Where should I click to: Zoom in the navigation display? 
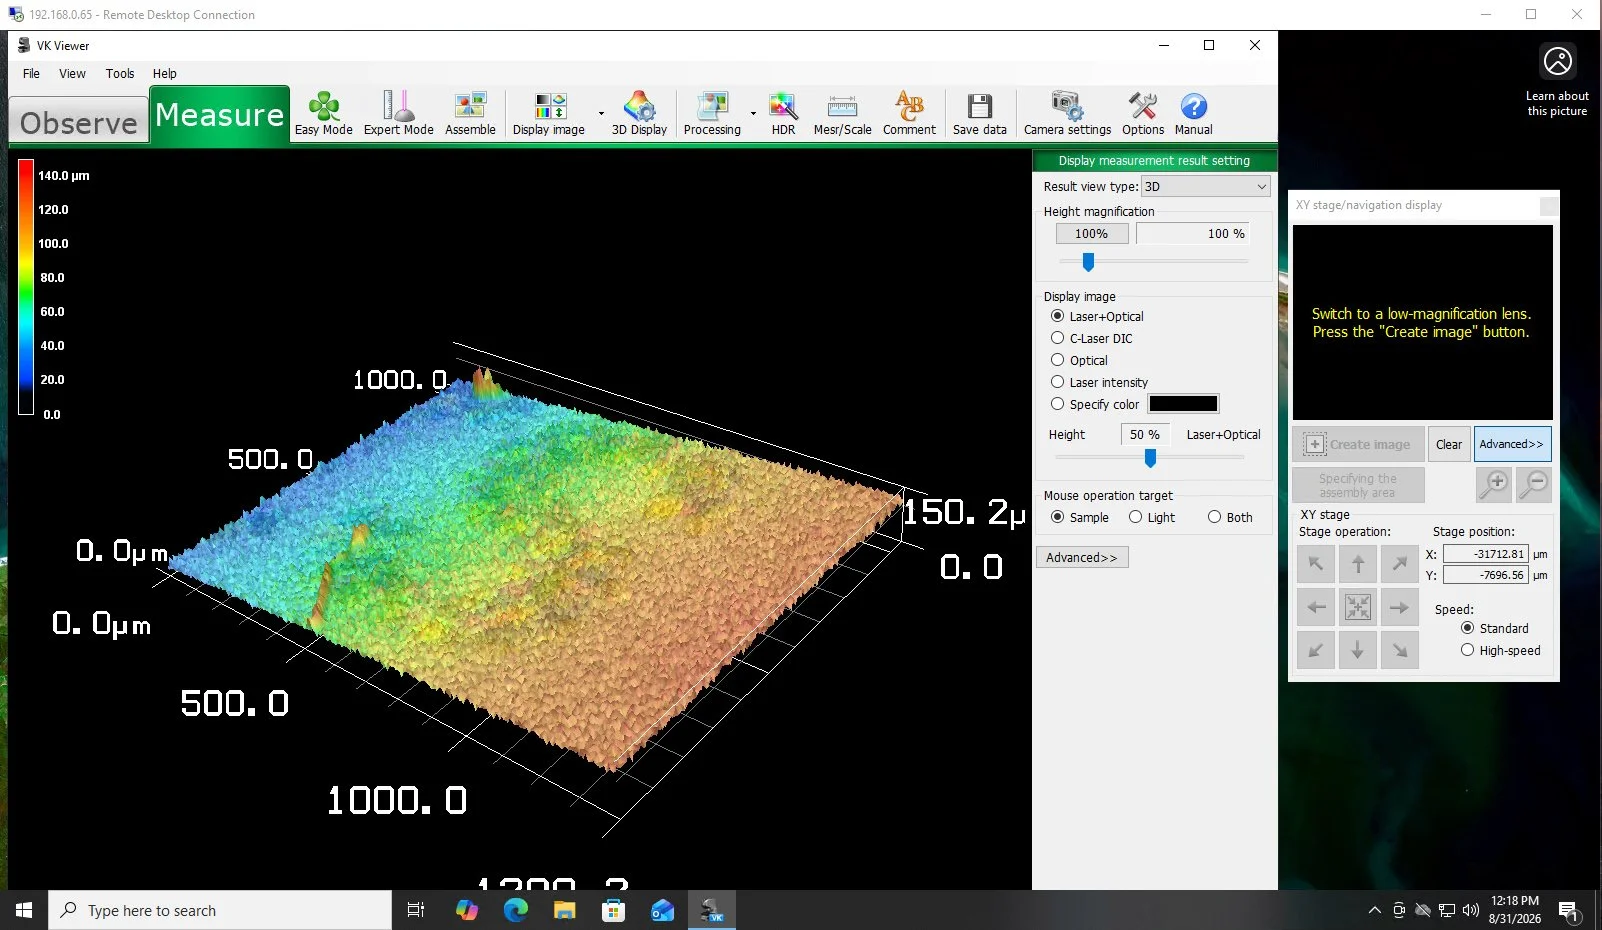click(1494, 485)
